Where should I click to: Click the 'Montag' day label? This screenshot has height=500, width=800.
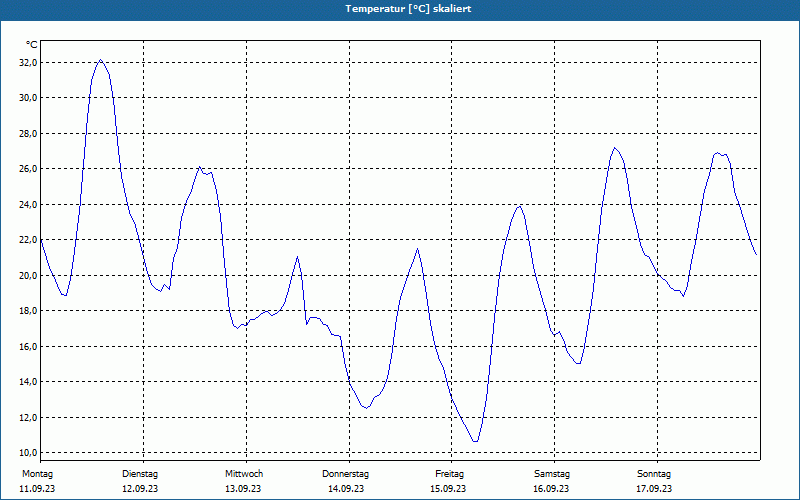(37, 474)
